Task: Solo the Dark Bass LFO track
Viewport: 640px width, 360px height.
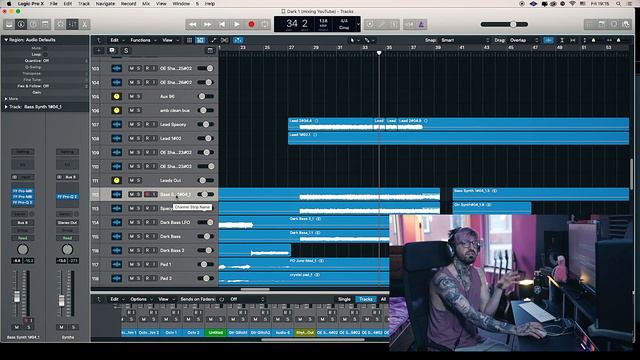Action: (139, 222)
